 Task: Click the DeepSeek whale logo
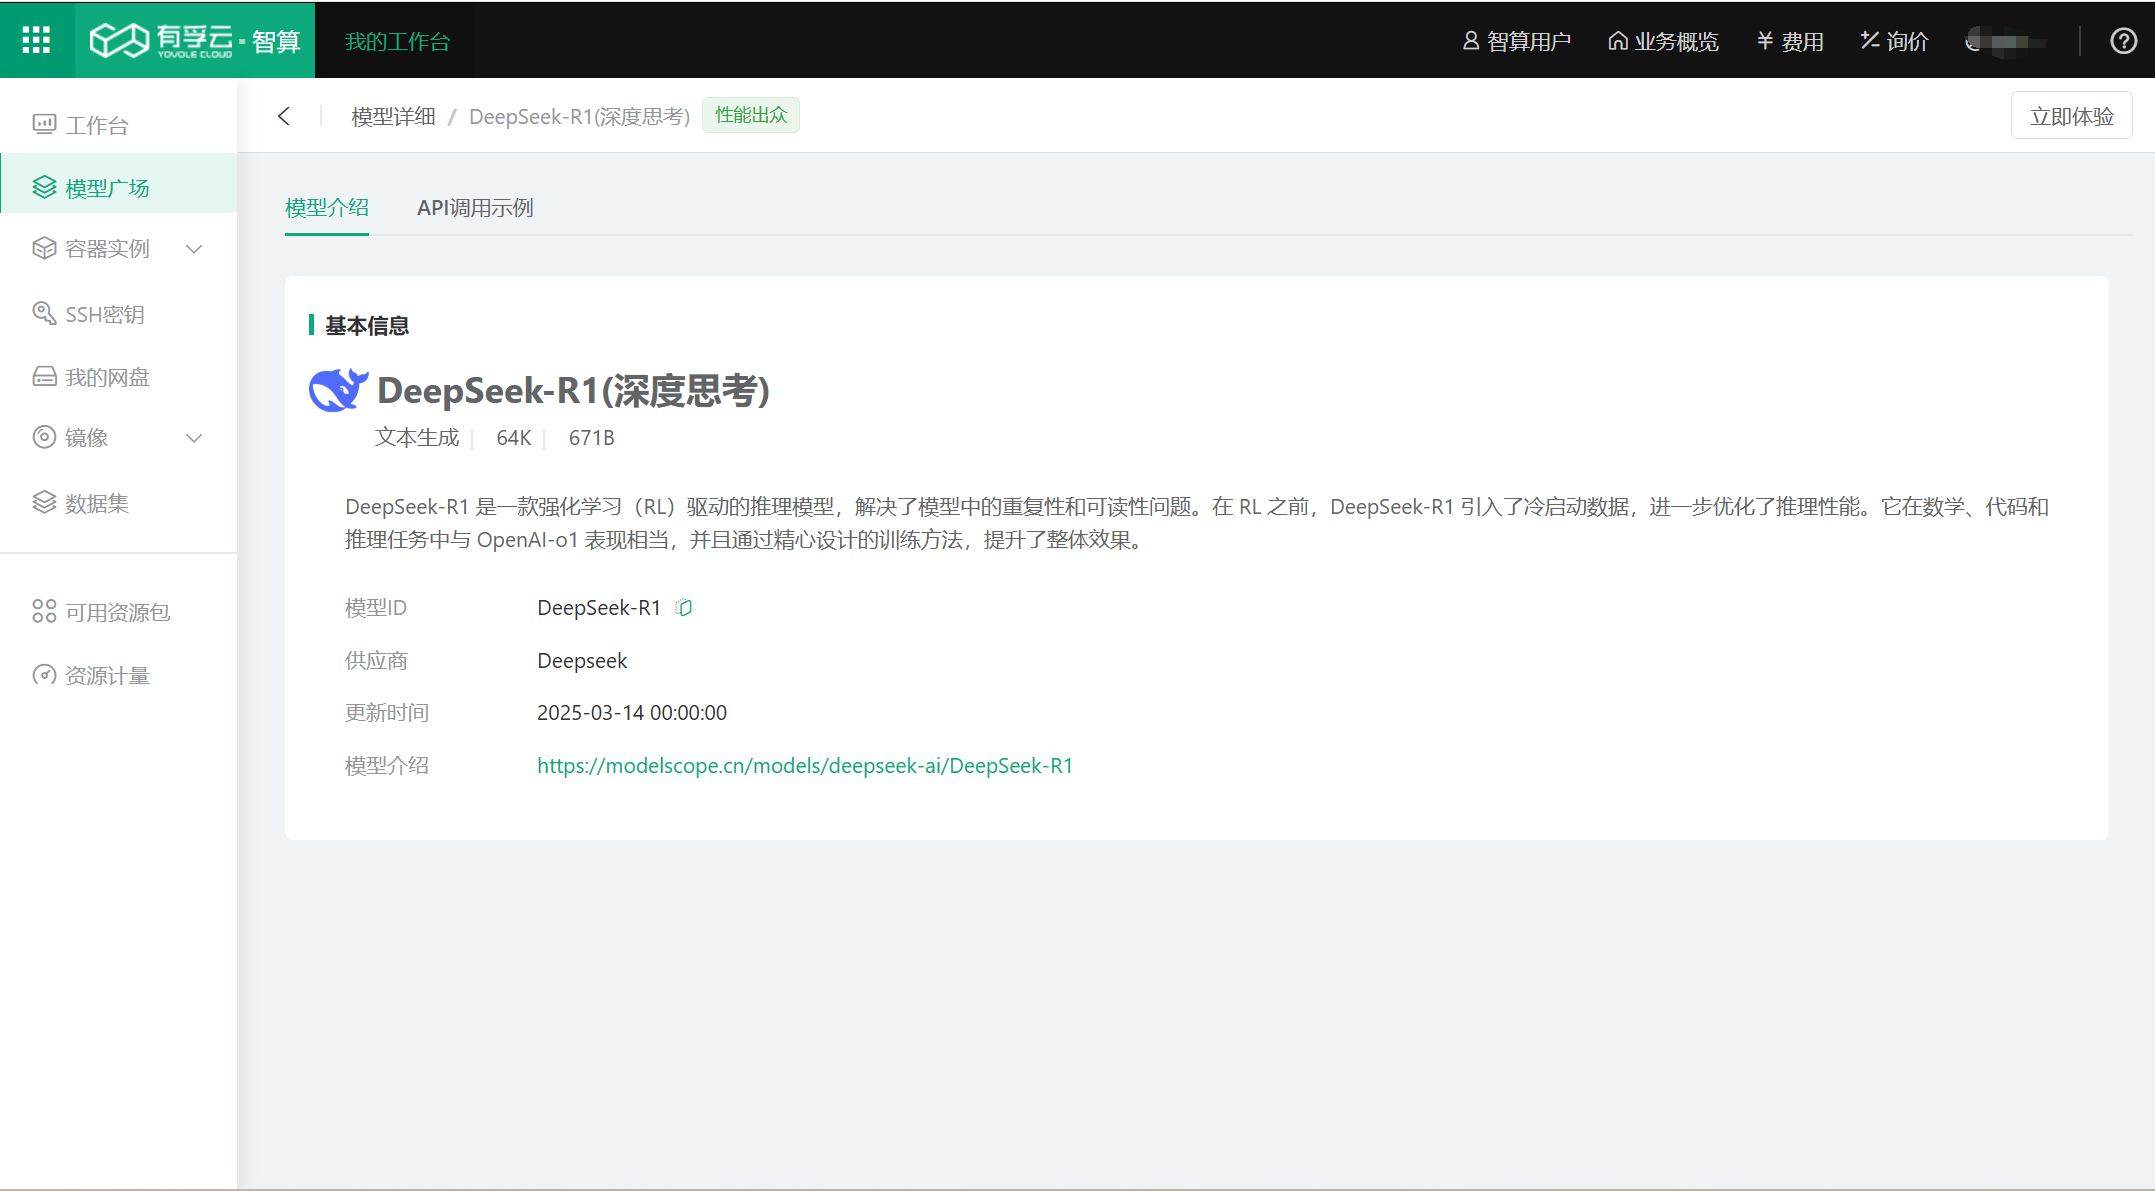coord(338,390)
